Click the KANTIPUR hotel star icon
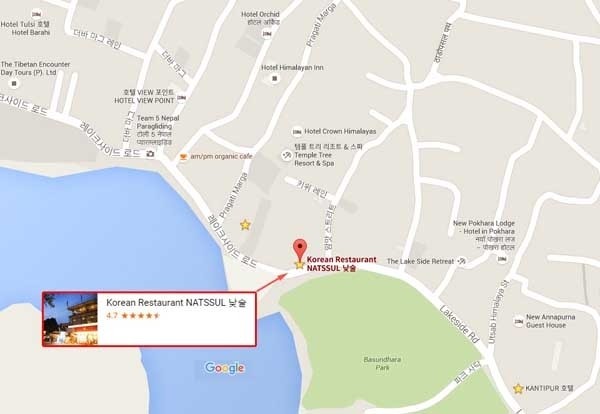The image size is (600, 414). [x=518, y=389]
